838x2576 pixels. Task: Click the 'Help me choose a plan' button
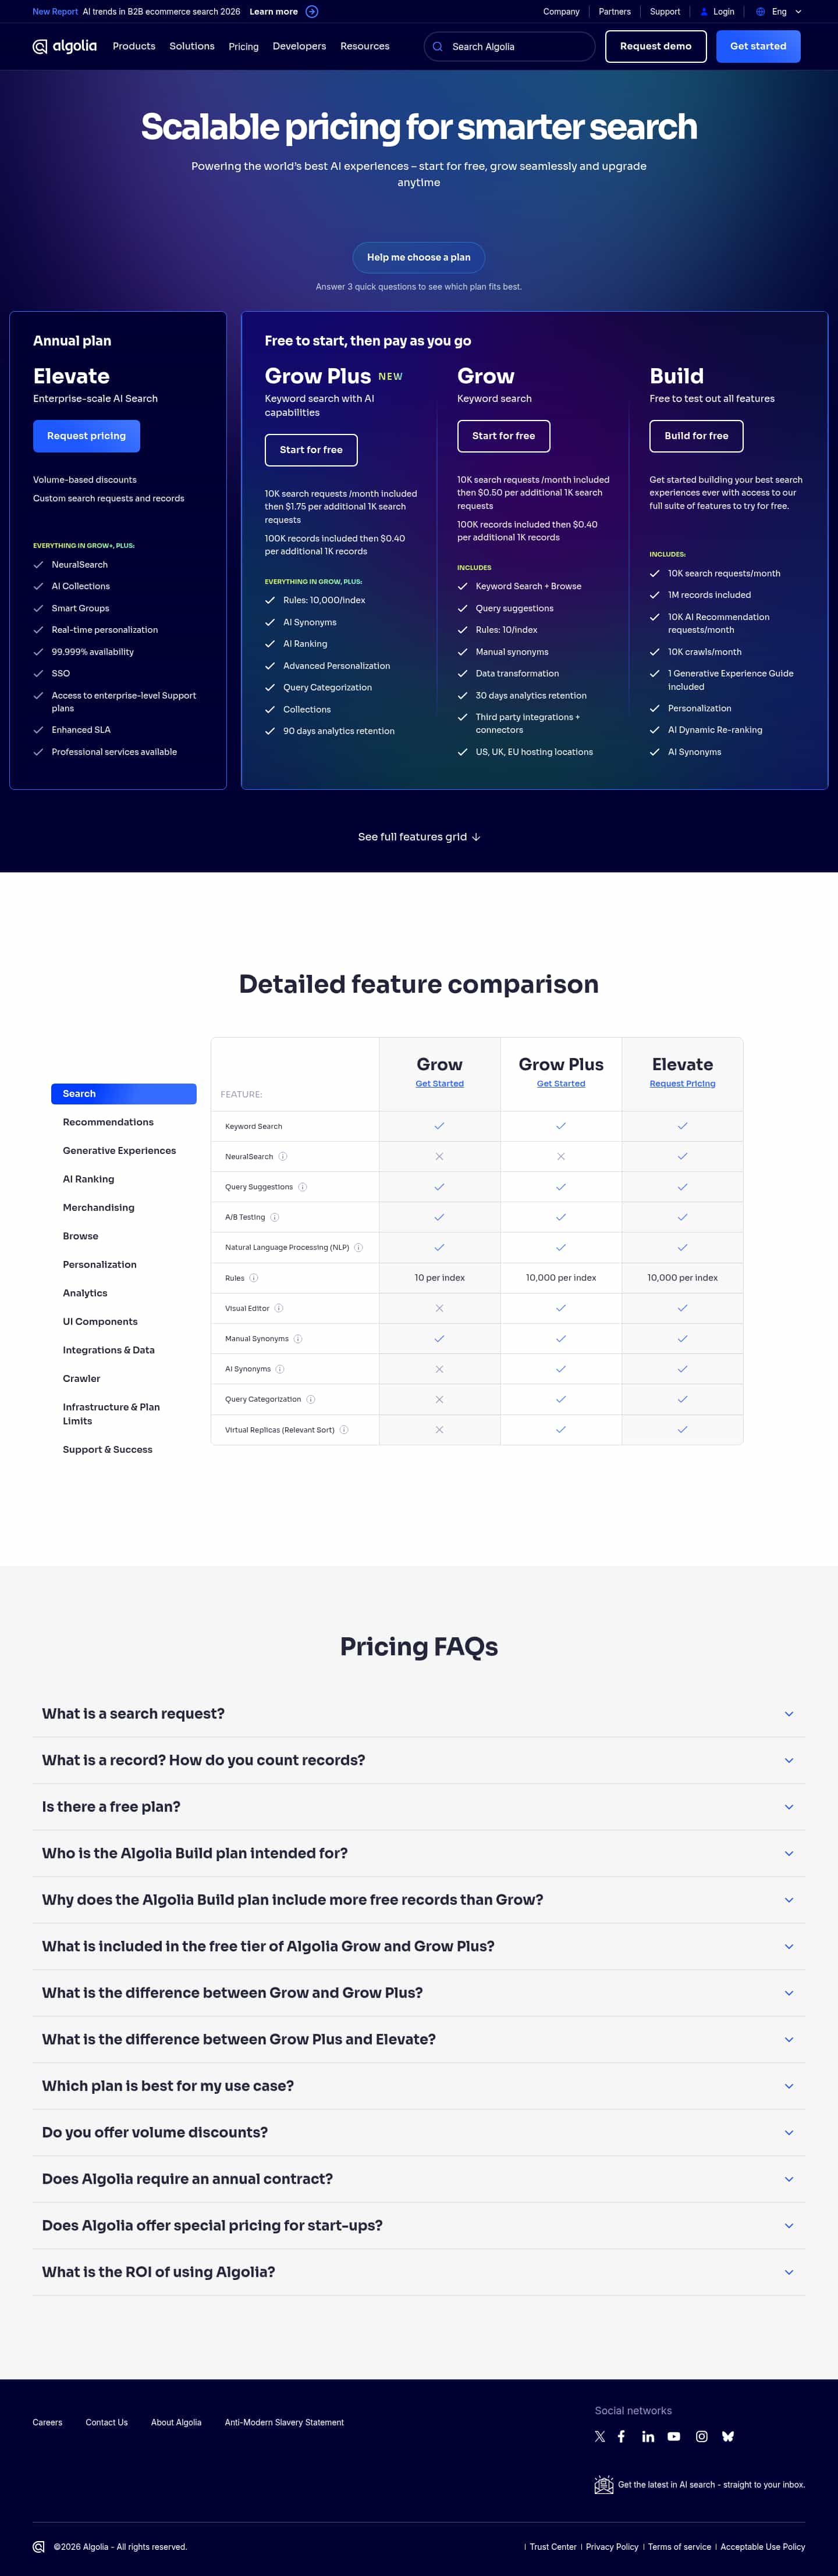click(x=418, y=257)
